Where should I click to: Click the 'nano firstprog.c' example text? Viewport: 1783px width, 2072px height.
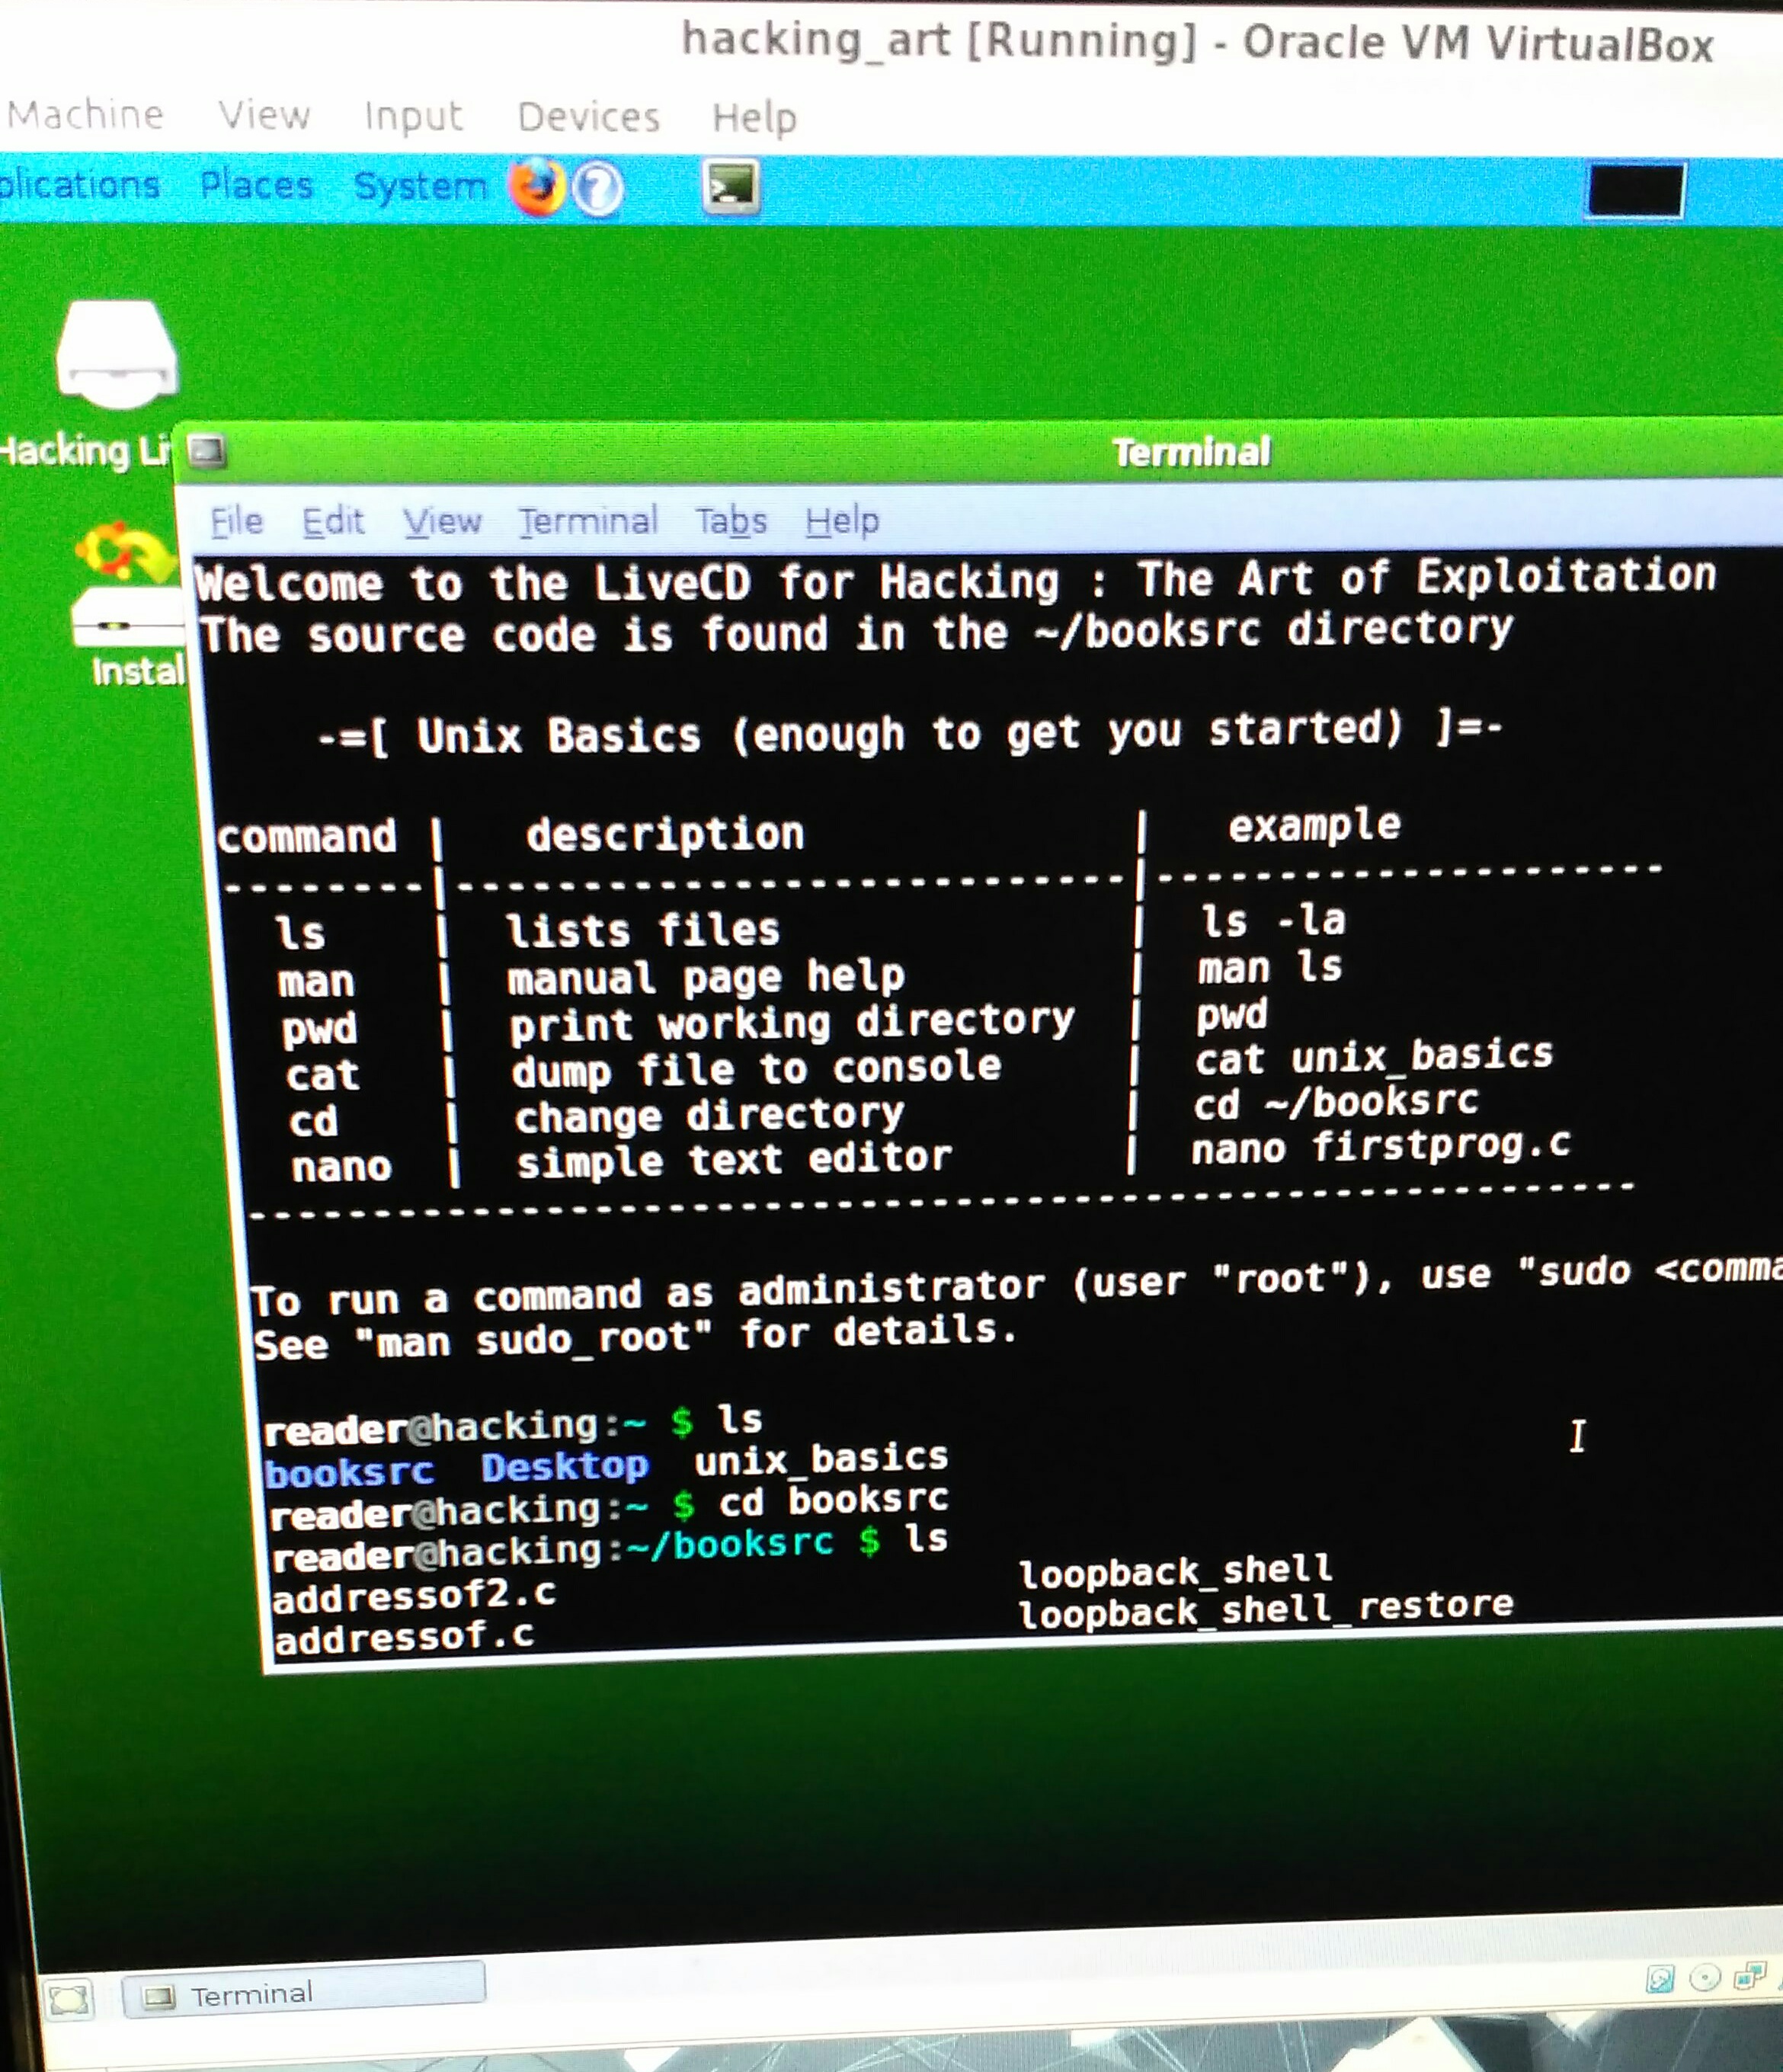tap(1381, 1147)
